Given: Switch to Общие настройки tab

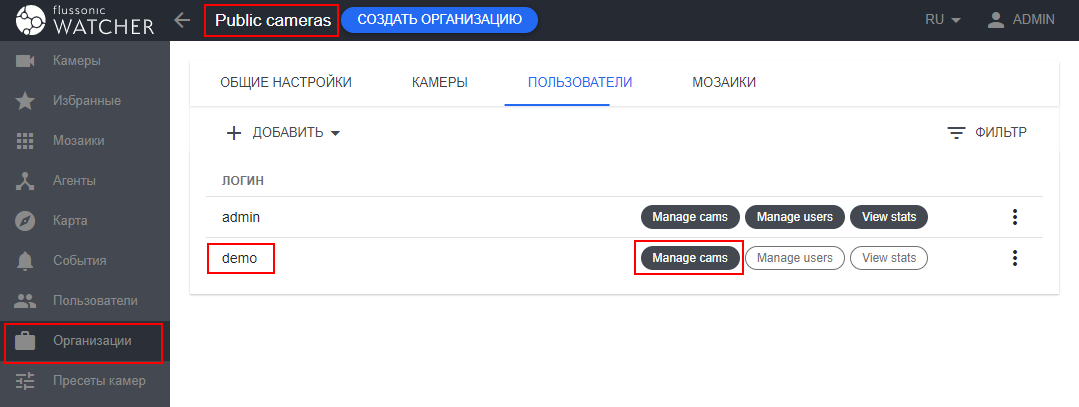Looking at the screenshot, I should point(286,82).
